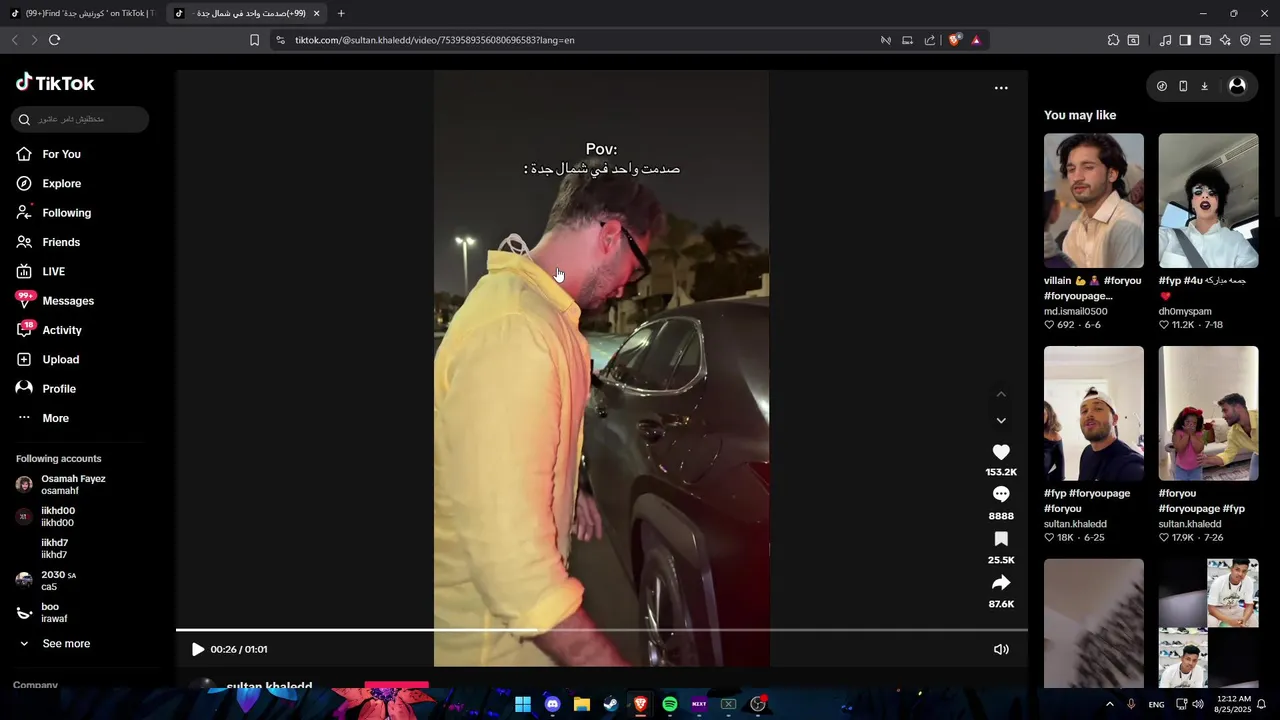Open Osamah Fayez following account
Screen dimensions: 1280x720
click(x=73, y=485)
